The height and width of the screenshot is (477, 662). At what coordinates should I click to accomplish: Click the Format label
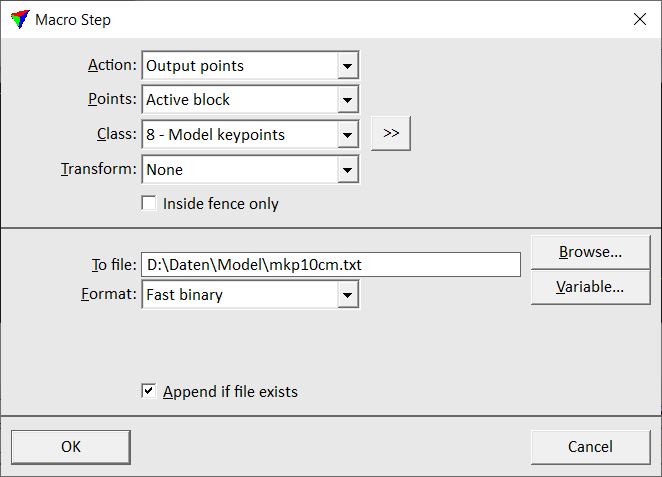(109, 294)
